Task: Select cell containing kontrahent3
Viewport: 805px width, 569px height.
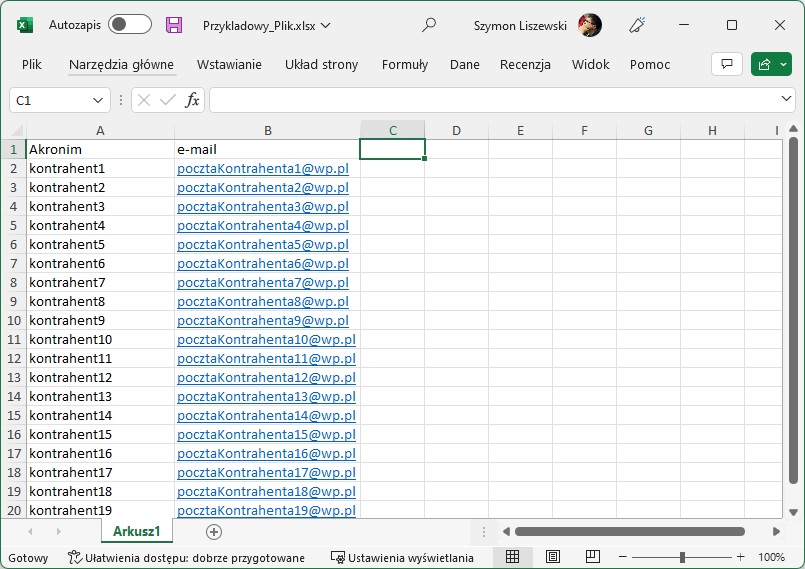Action: (x=100, y=206)
